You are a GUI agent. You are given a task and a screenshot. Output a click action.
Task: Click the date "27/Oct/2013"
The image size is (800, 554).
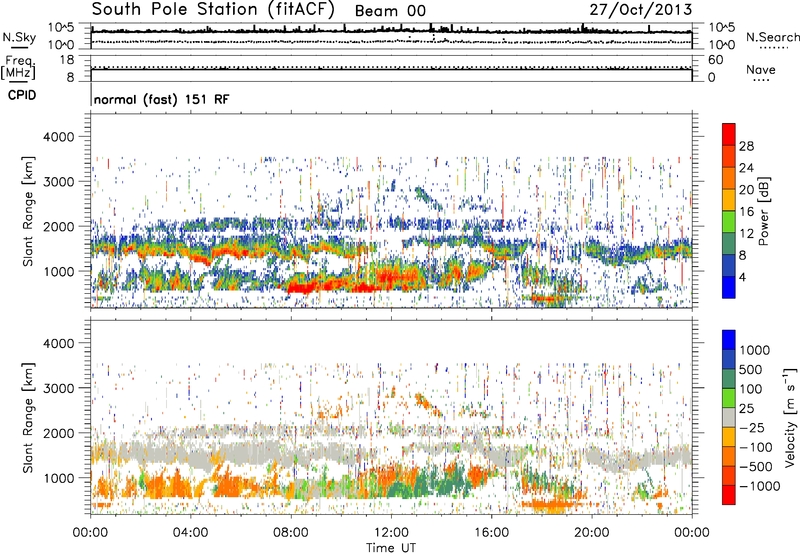click(641, 10)
